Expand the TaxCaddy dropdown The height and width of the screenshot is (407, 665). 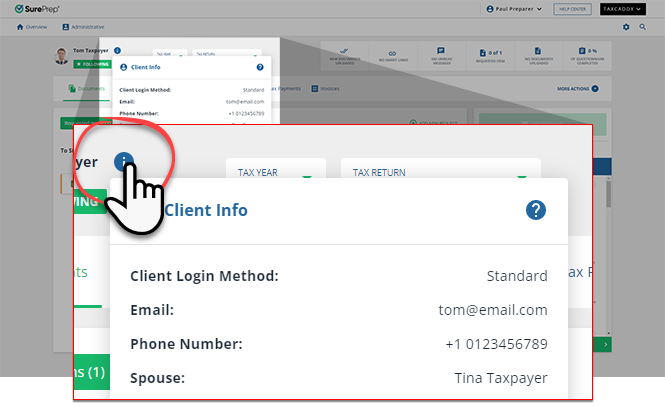coord(623,9)
